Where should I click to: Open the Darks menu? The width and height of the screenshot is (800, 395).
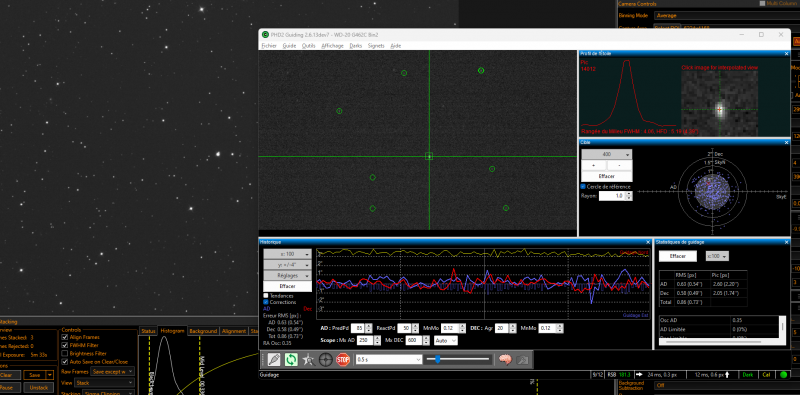(x=356, y=46)
